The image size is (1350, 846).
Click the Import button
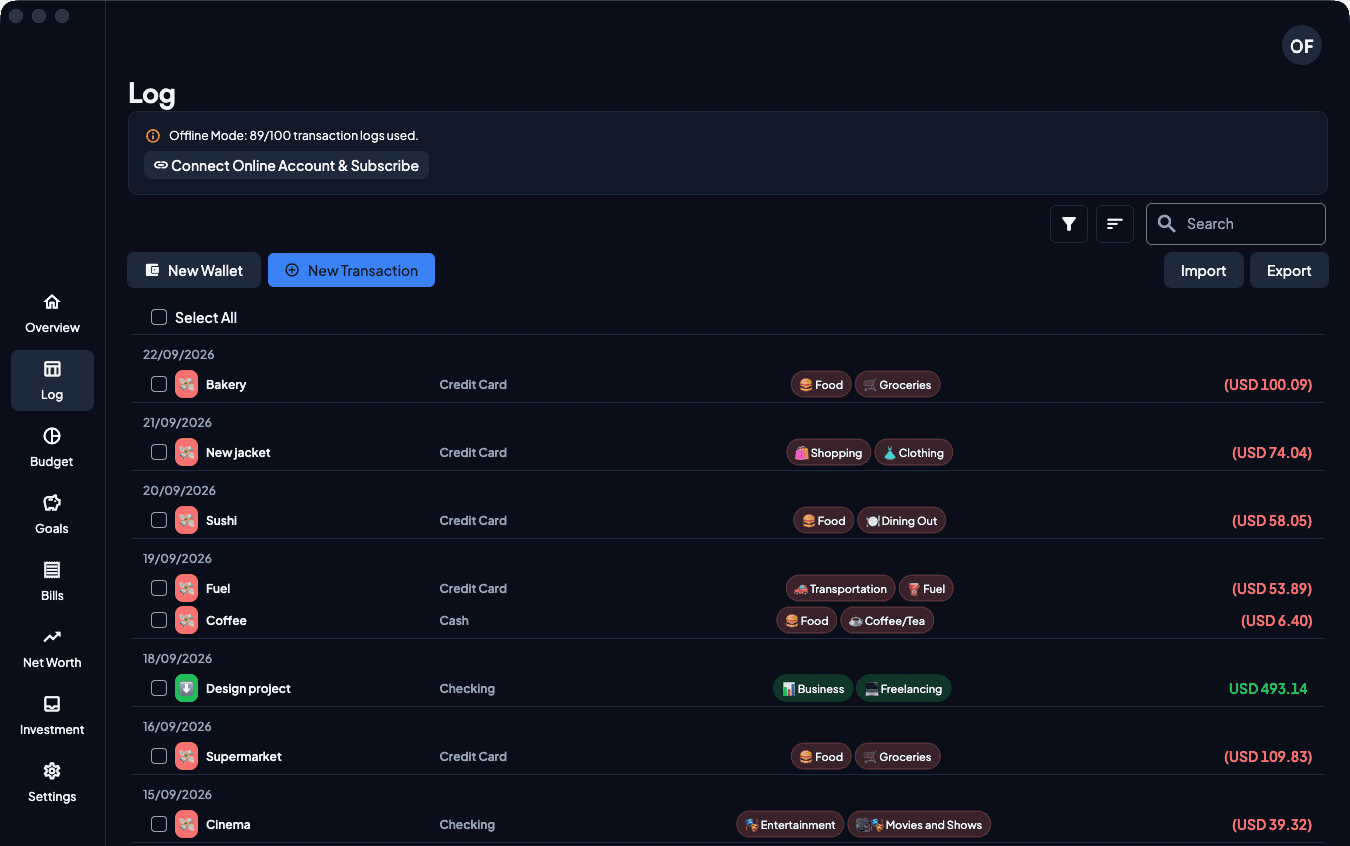1204,270
